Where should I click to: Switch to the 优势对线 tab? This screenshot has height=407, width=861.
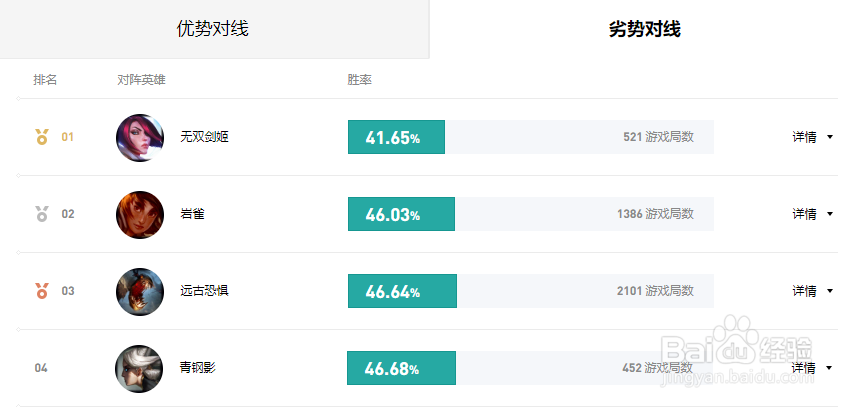tap(214, 29)
